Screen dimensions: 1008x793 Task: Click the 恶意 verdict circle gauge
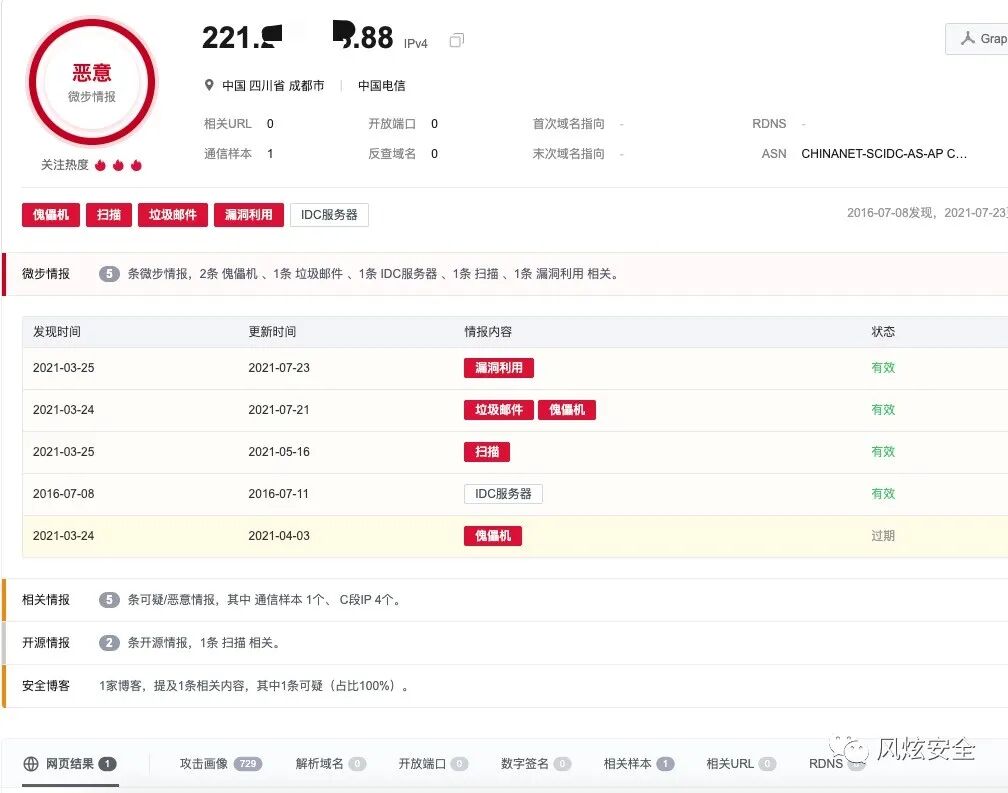tap(92, 82)
